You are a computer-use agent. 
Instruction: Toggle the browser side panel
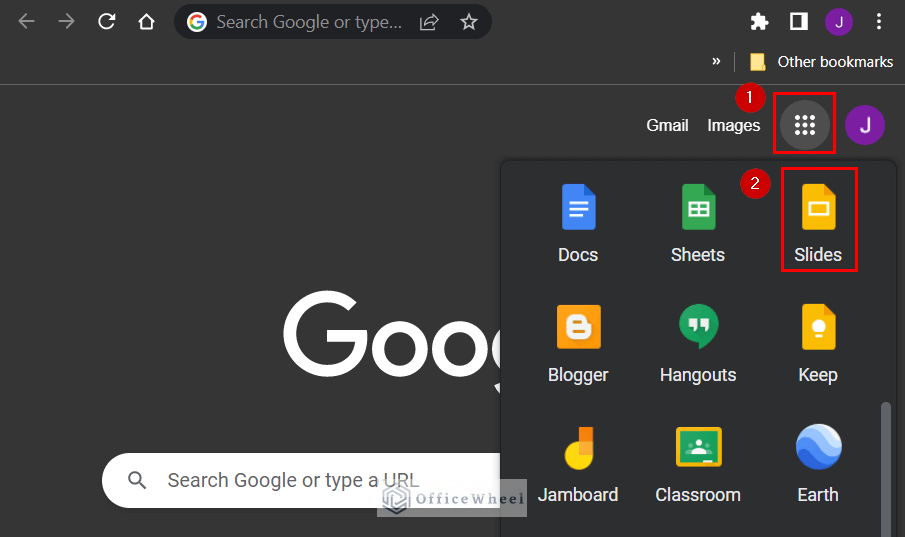(798, 22)
